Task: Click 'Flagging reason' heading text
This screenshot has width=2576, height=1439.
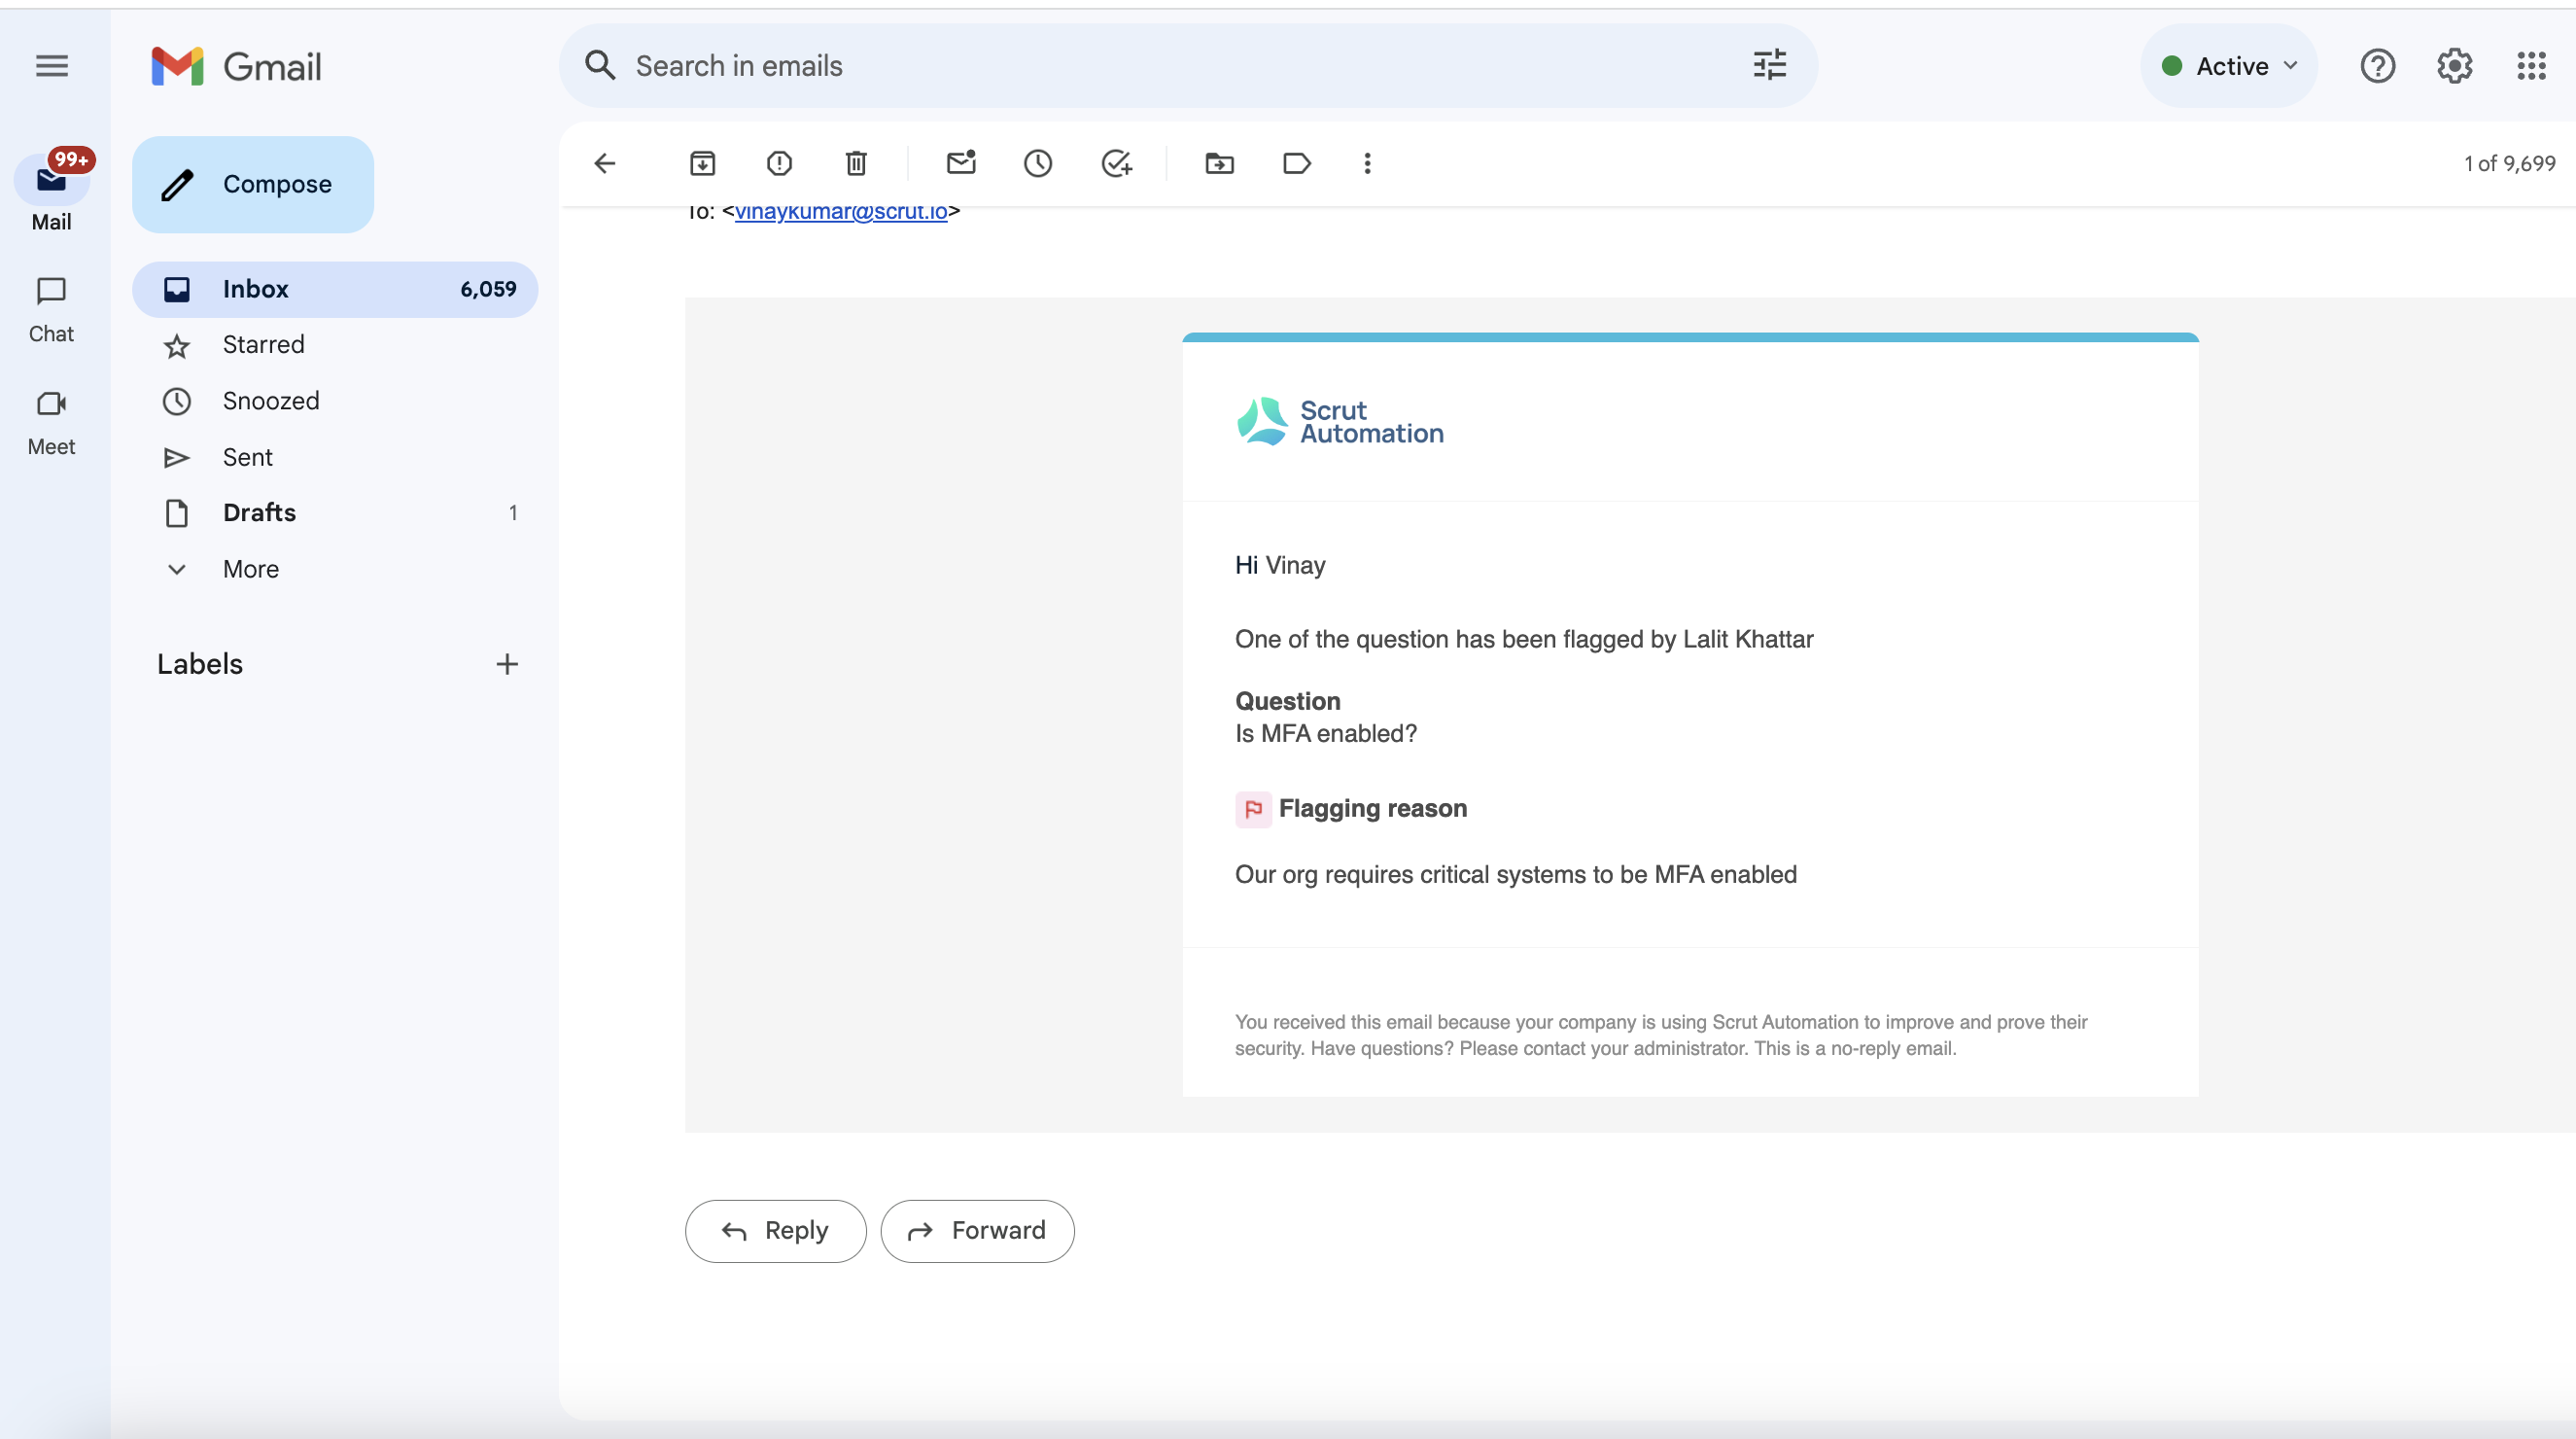Action: coord(1372,809)
